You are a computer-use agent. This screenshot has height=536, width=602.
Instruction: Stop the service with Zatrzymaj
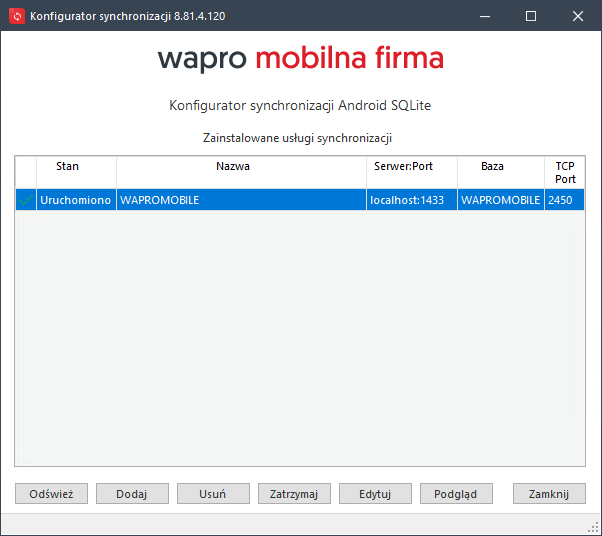tap(294, 494)
